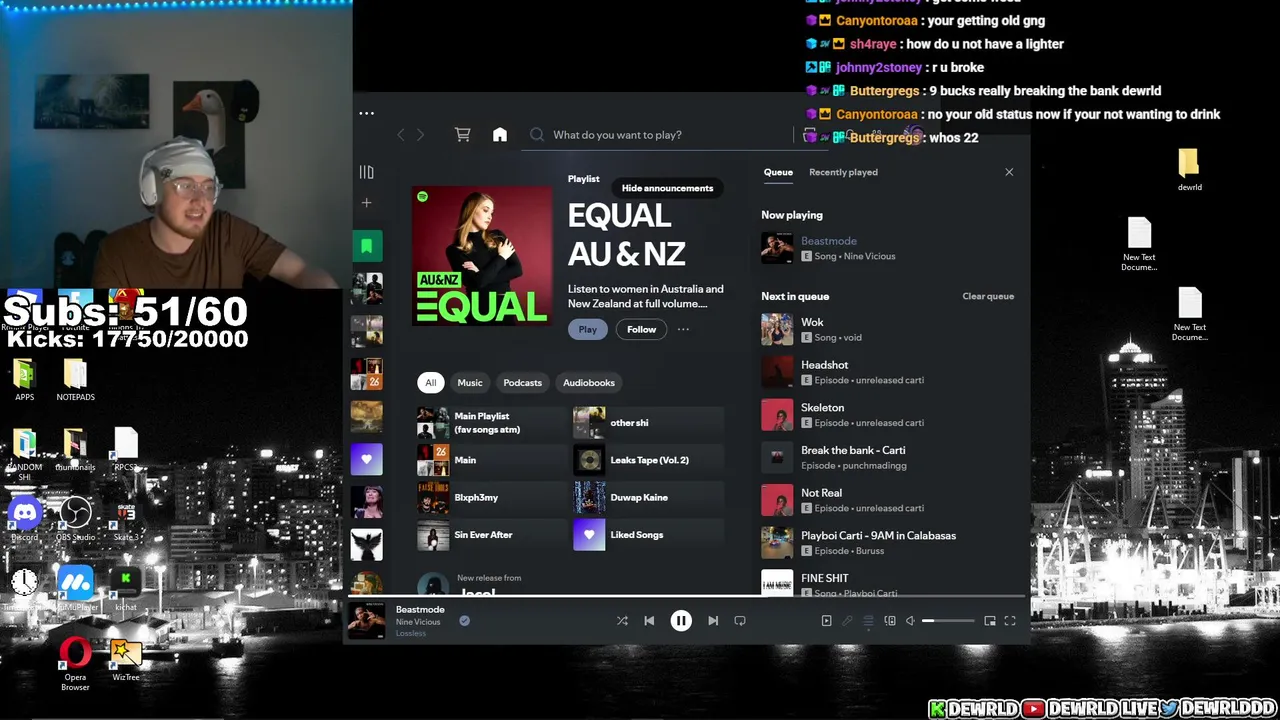Open the kichat desktop shortcut
Screen dimensions: 1280x720
tap(126, 590)
